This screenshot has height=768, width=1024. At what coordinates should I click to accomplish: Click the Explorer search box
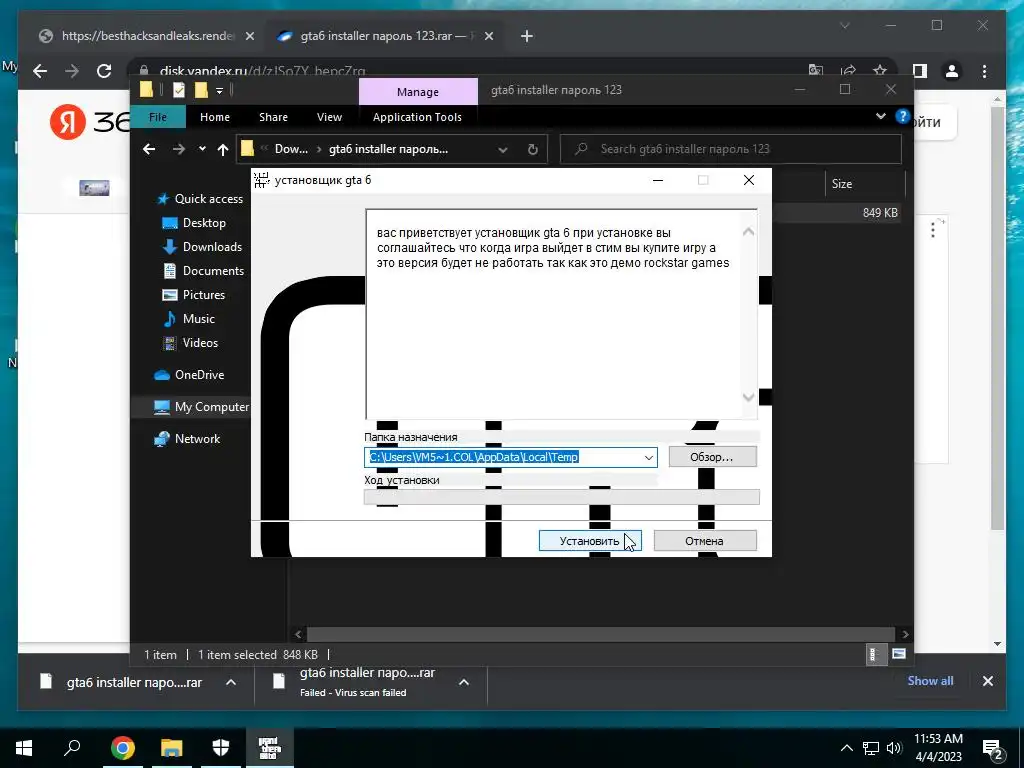tap(731, 149)
